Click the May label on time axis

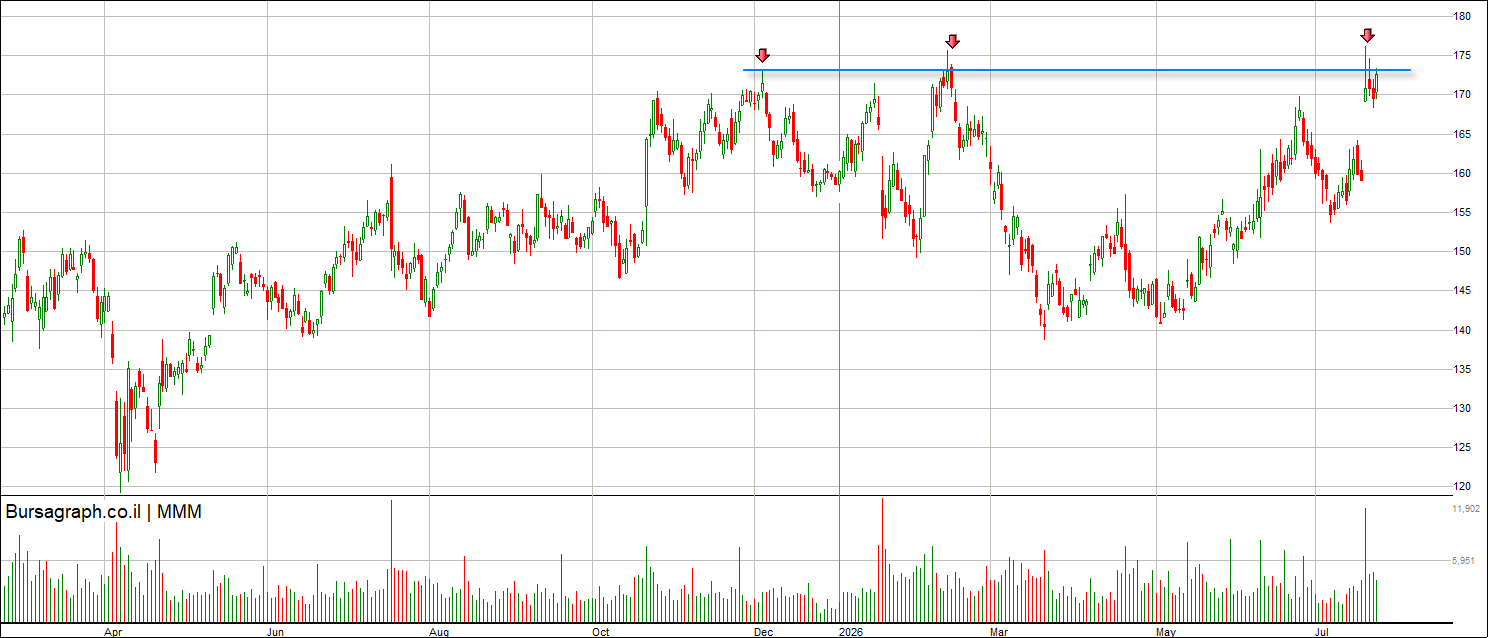tap(1166, 632)
